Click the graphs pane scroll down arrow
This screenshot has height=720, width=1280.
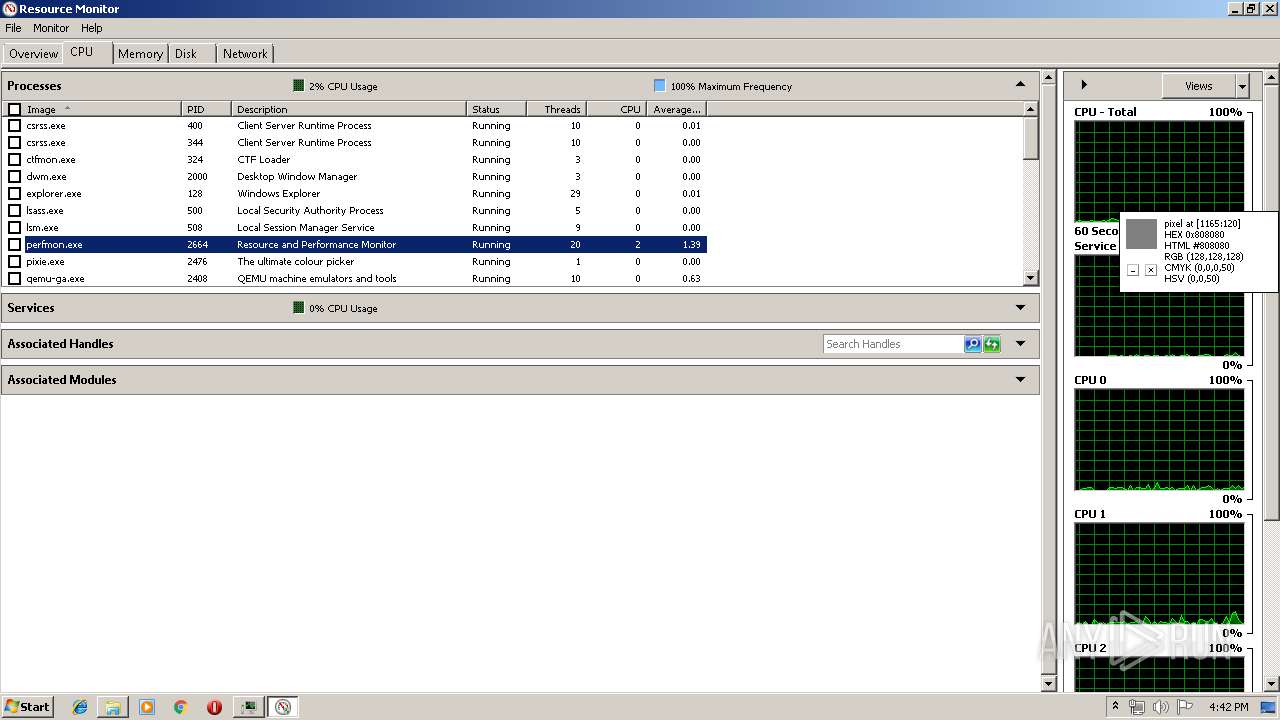(1272, 682)
